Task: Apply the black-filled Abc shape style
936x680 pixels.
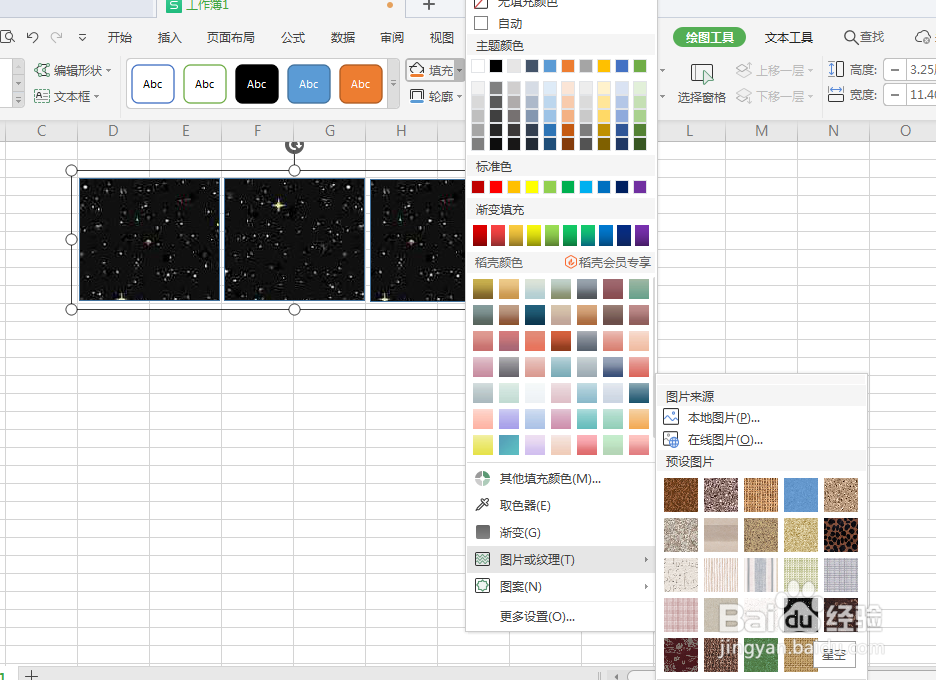Action: [x=257, y=84]
